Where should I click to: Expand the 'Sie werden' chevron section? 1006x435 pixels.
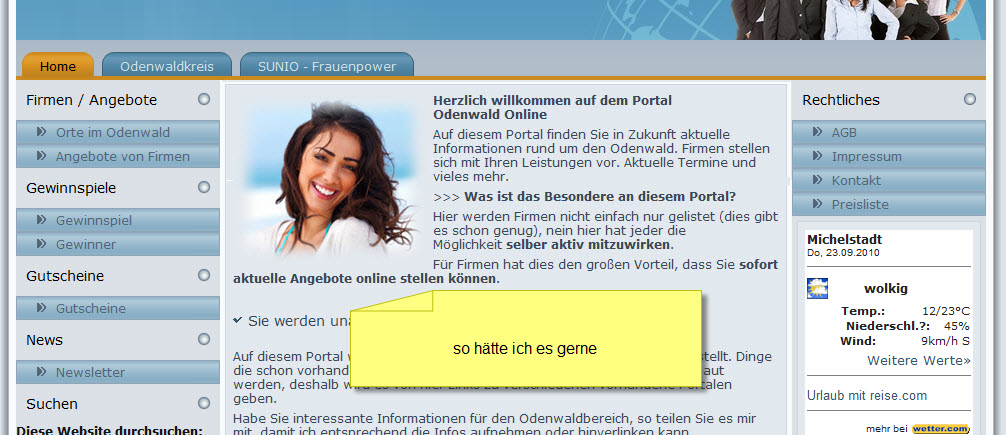[237, 321]
